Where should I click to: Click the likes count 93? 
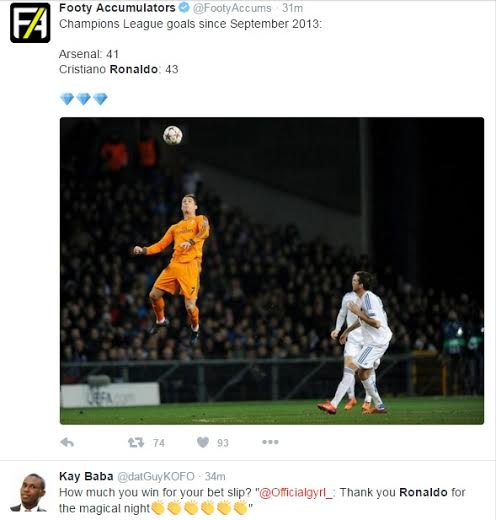(x=223, y=443)
